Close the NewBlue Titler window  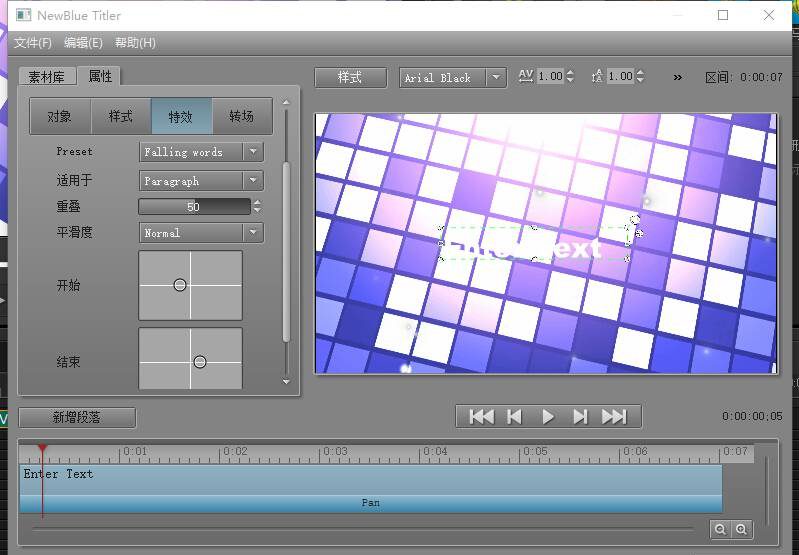pos(769,15)
